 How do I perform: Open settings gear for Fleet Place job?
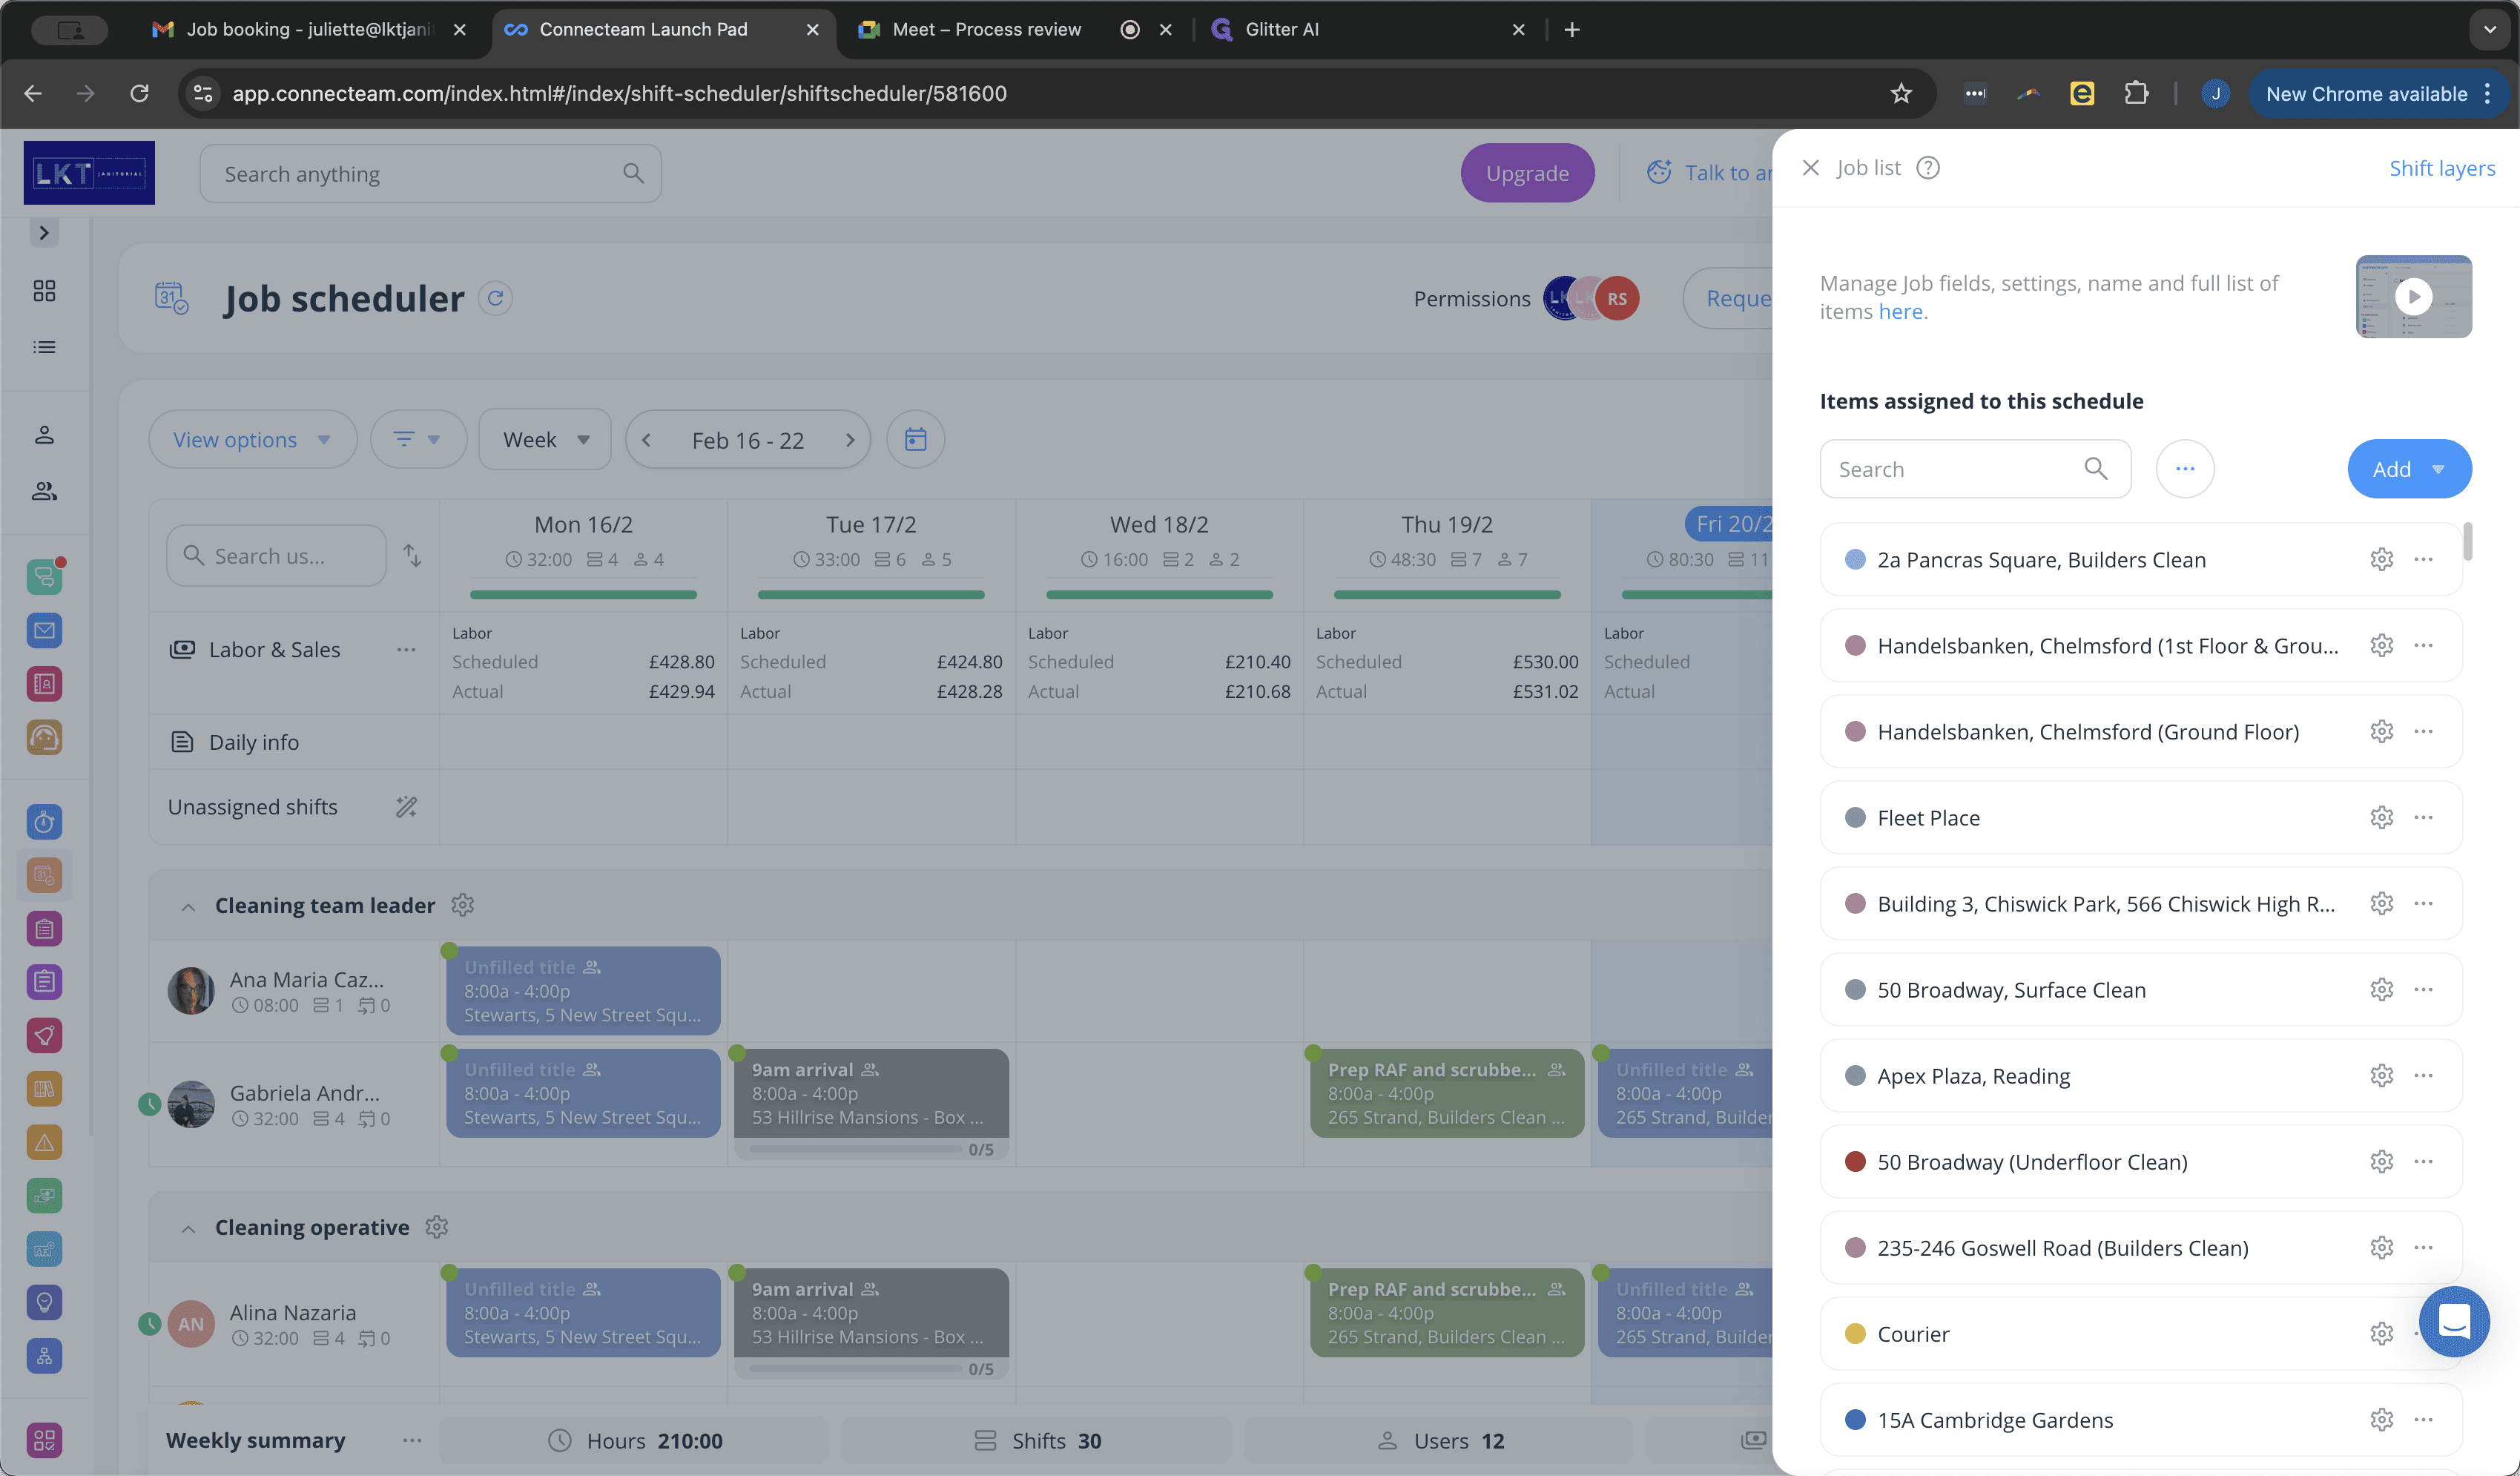2381,817
